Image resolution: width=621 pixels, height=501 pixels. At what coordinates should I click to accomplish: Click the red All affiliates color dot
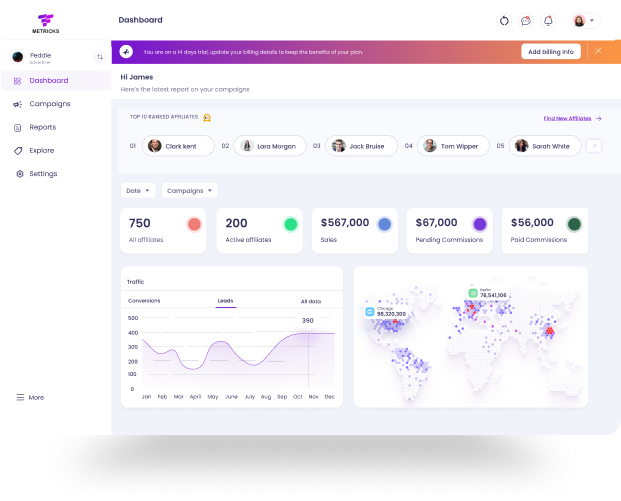(x=194, y=224)
